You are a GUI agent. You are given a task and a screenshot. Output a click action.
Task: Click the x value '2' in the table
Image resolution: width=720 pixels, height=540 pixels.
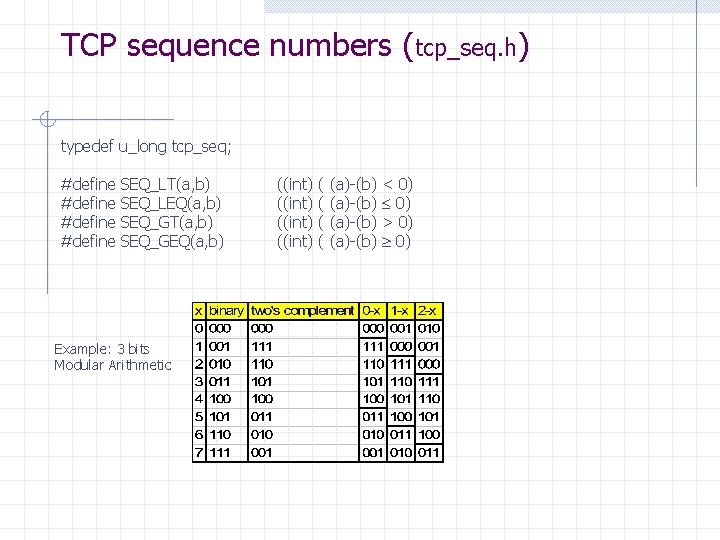199,364
